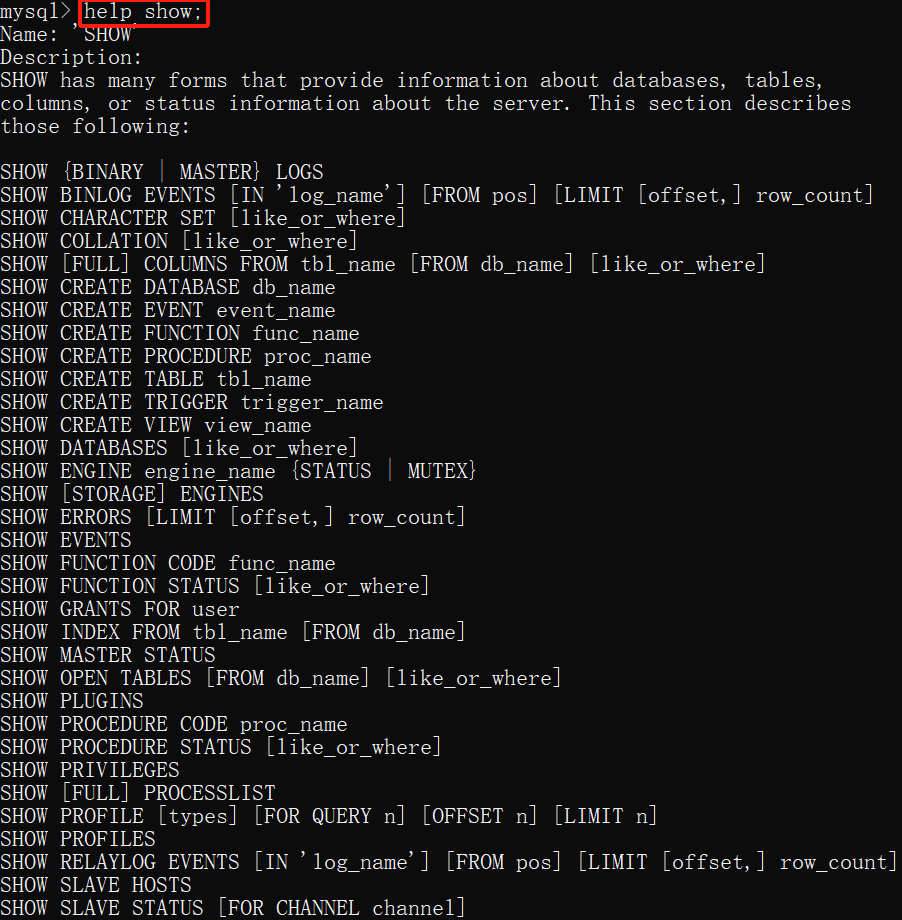
Task: Click the 'SHOW MASTER STATUS' line
Action: (108, 655)
